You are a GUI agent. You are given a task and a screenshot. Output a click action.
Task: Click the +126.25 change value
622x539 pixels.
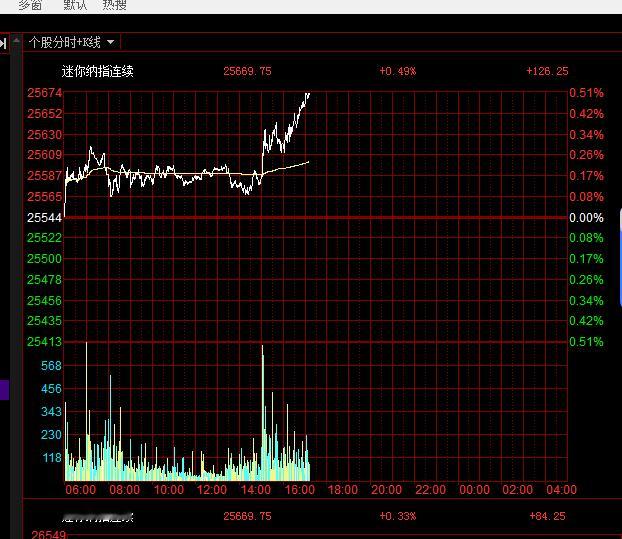click(x=547, y=71)
